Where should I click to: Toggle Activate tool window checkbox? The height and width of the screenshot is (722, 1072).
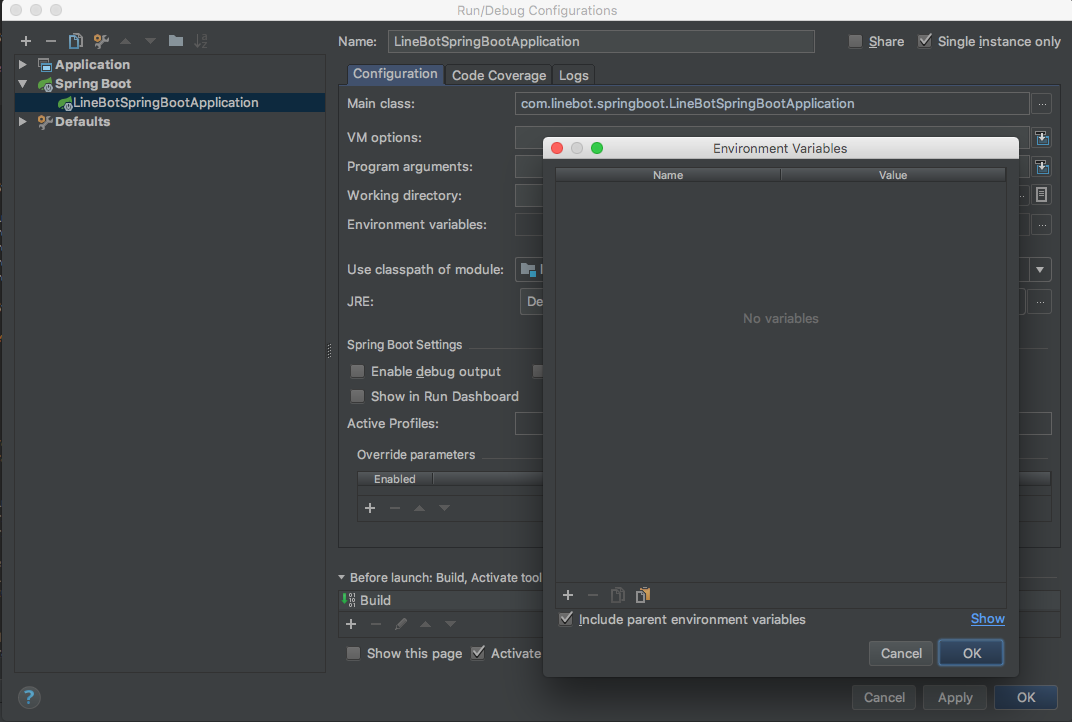478,653
